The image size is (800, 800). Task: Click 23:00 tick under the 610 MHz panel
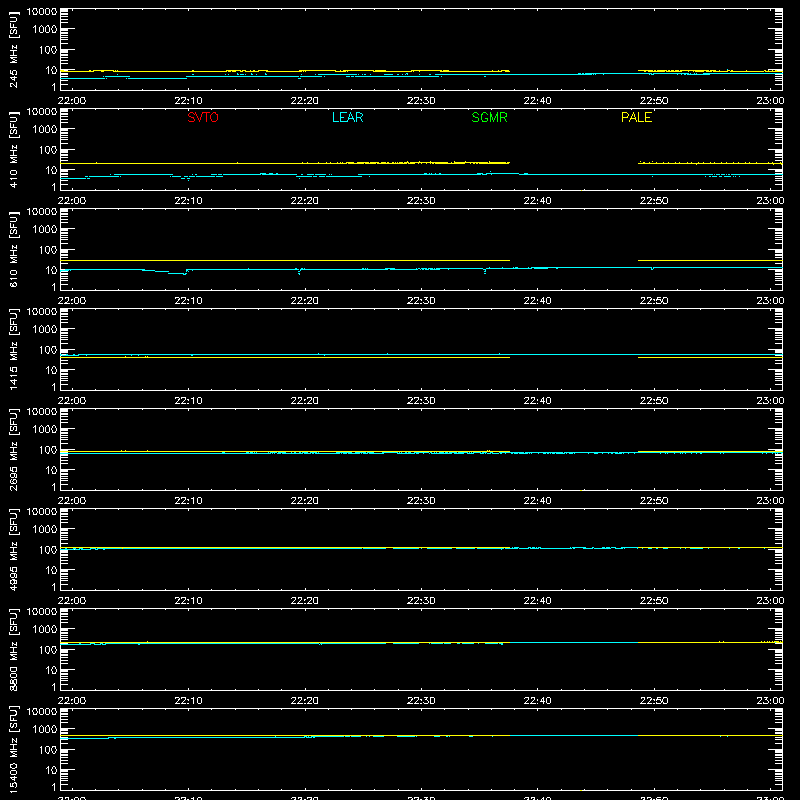pyautogui.click(x=770, y=301)
